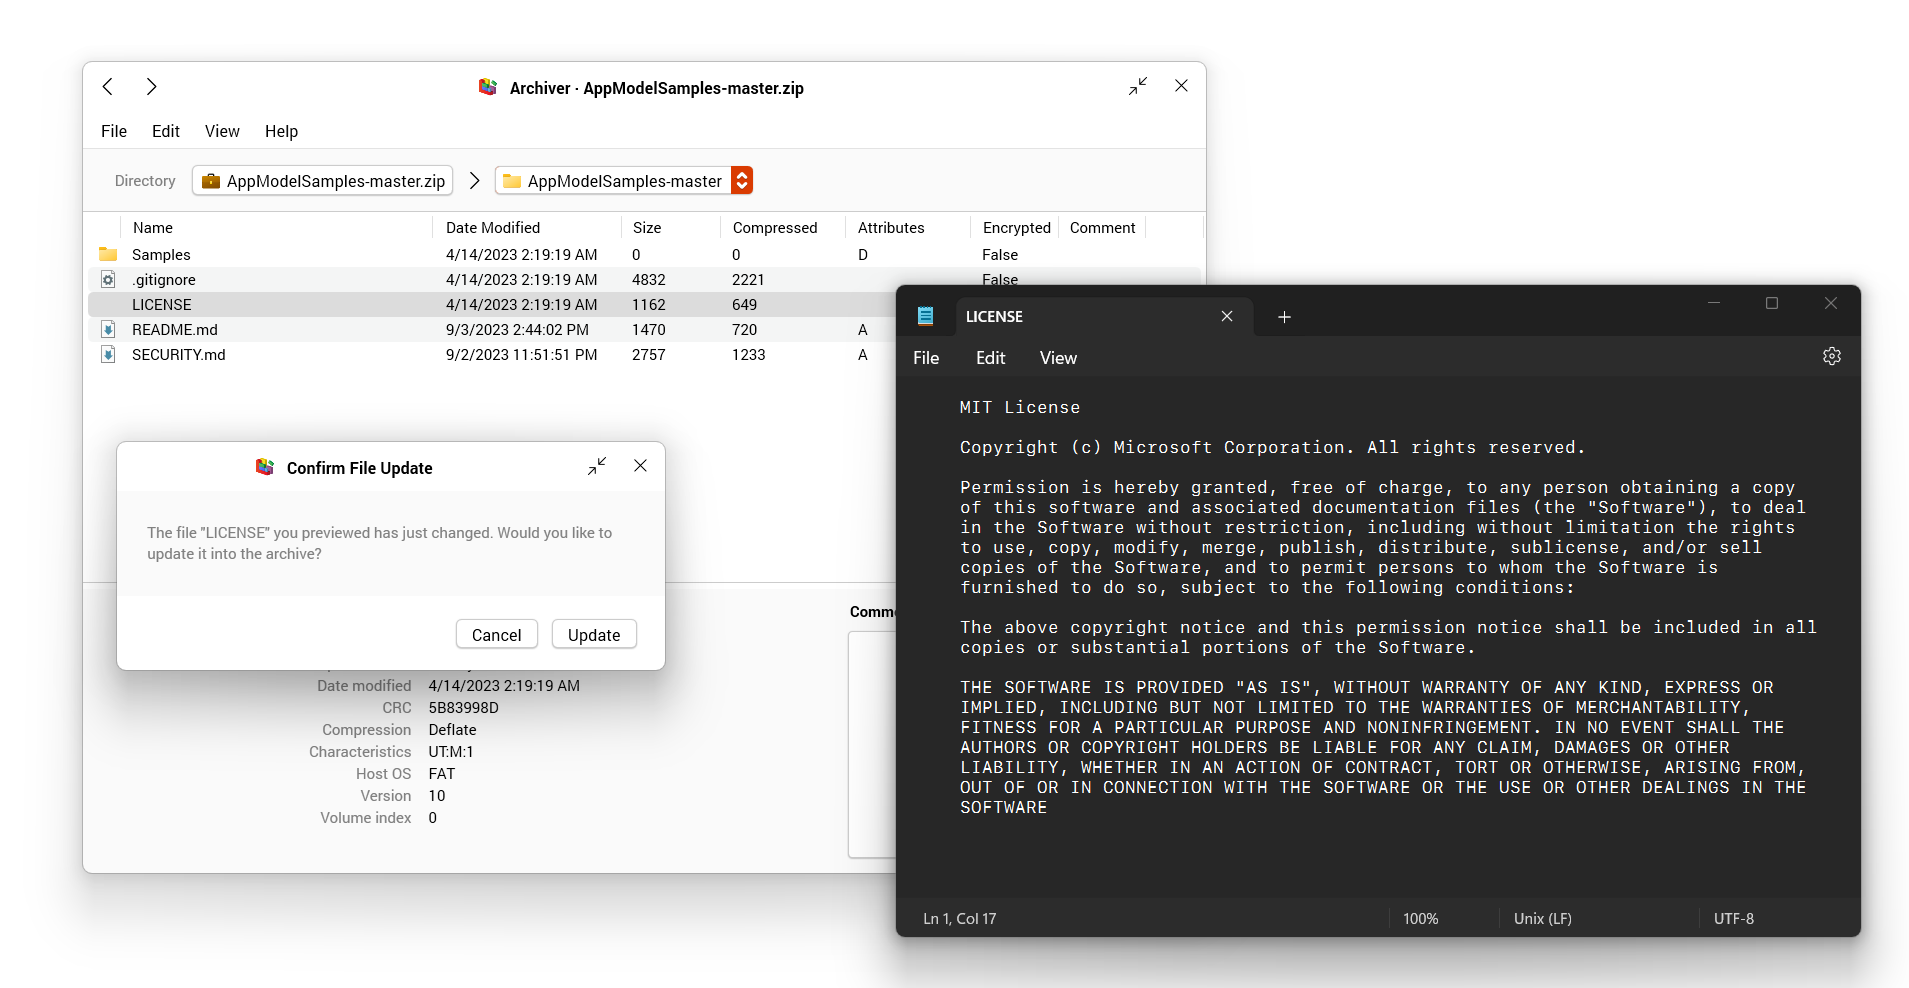Click the SECURITY.md file icon
This screenshot has width=1909, height=988.
(108, 354)
